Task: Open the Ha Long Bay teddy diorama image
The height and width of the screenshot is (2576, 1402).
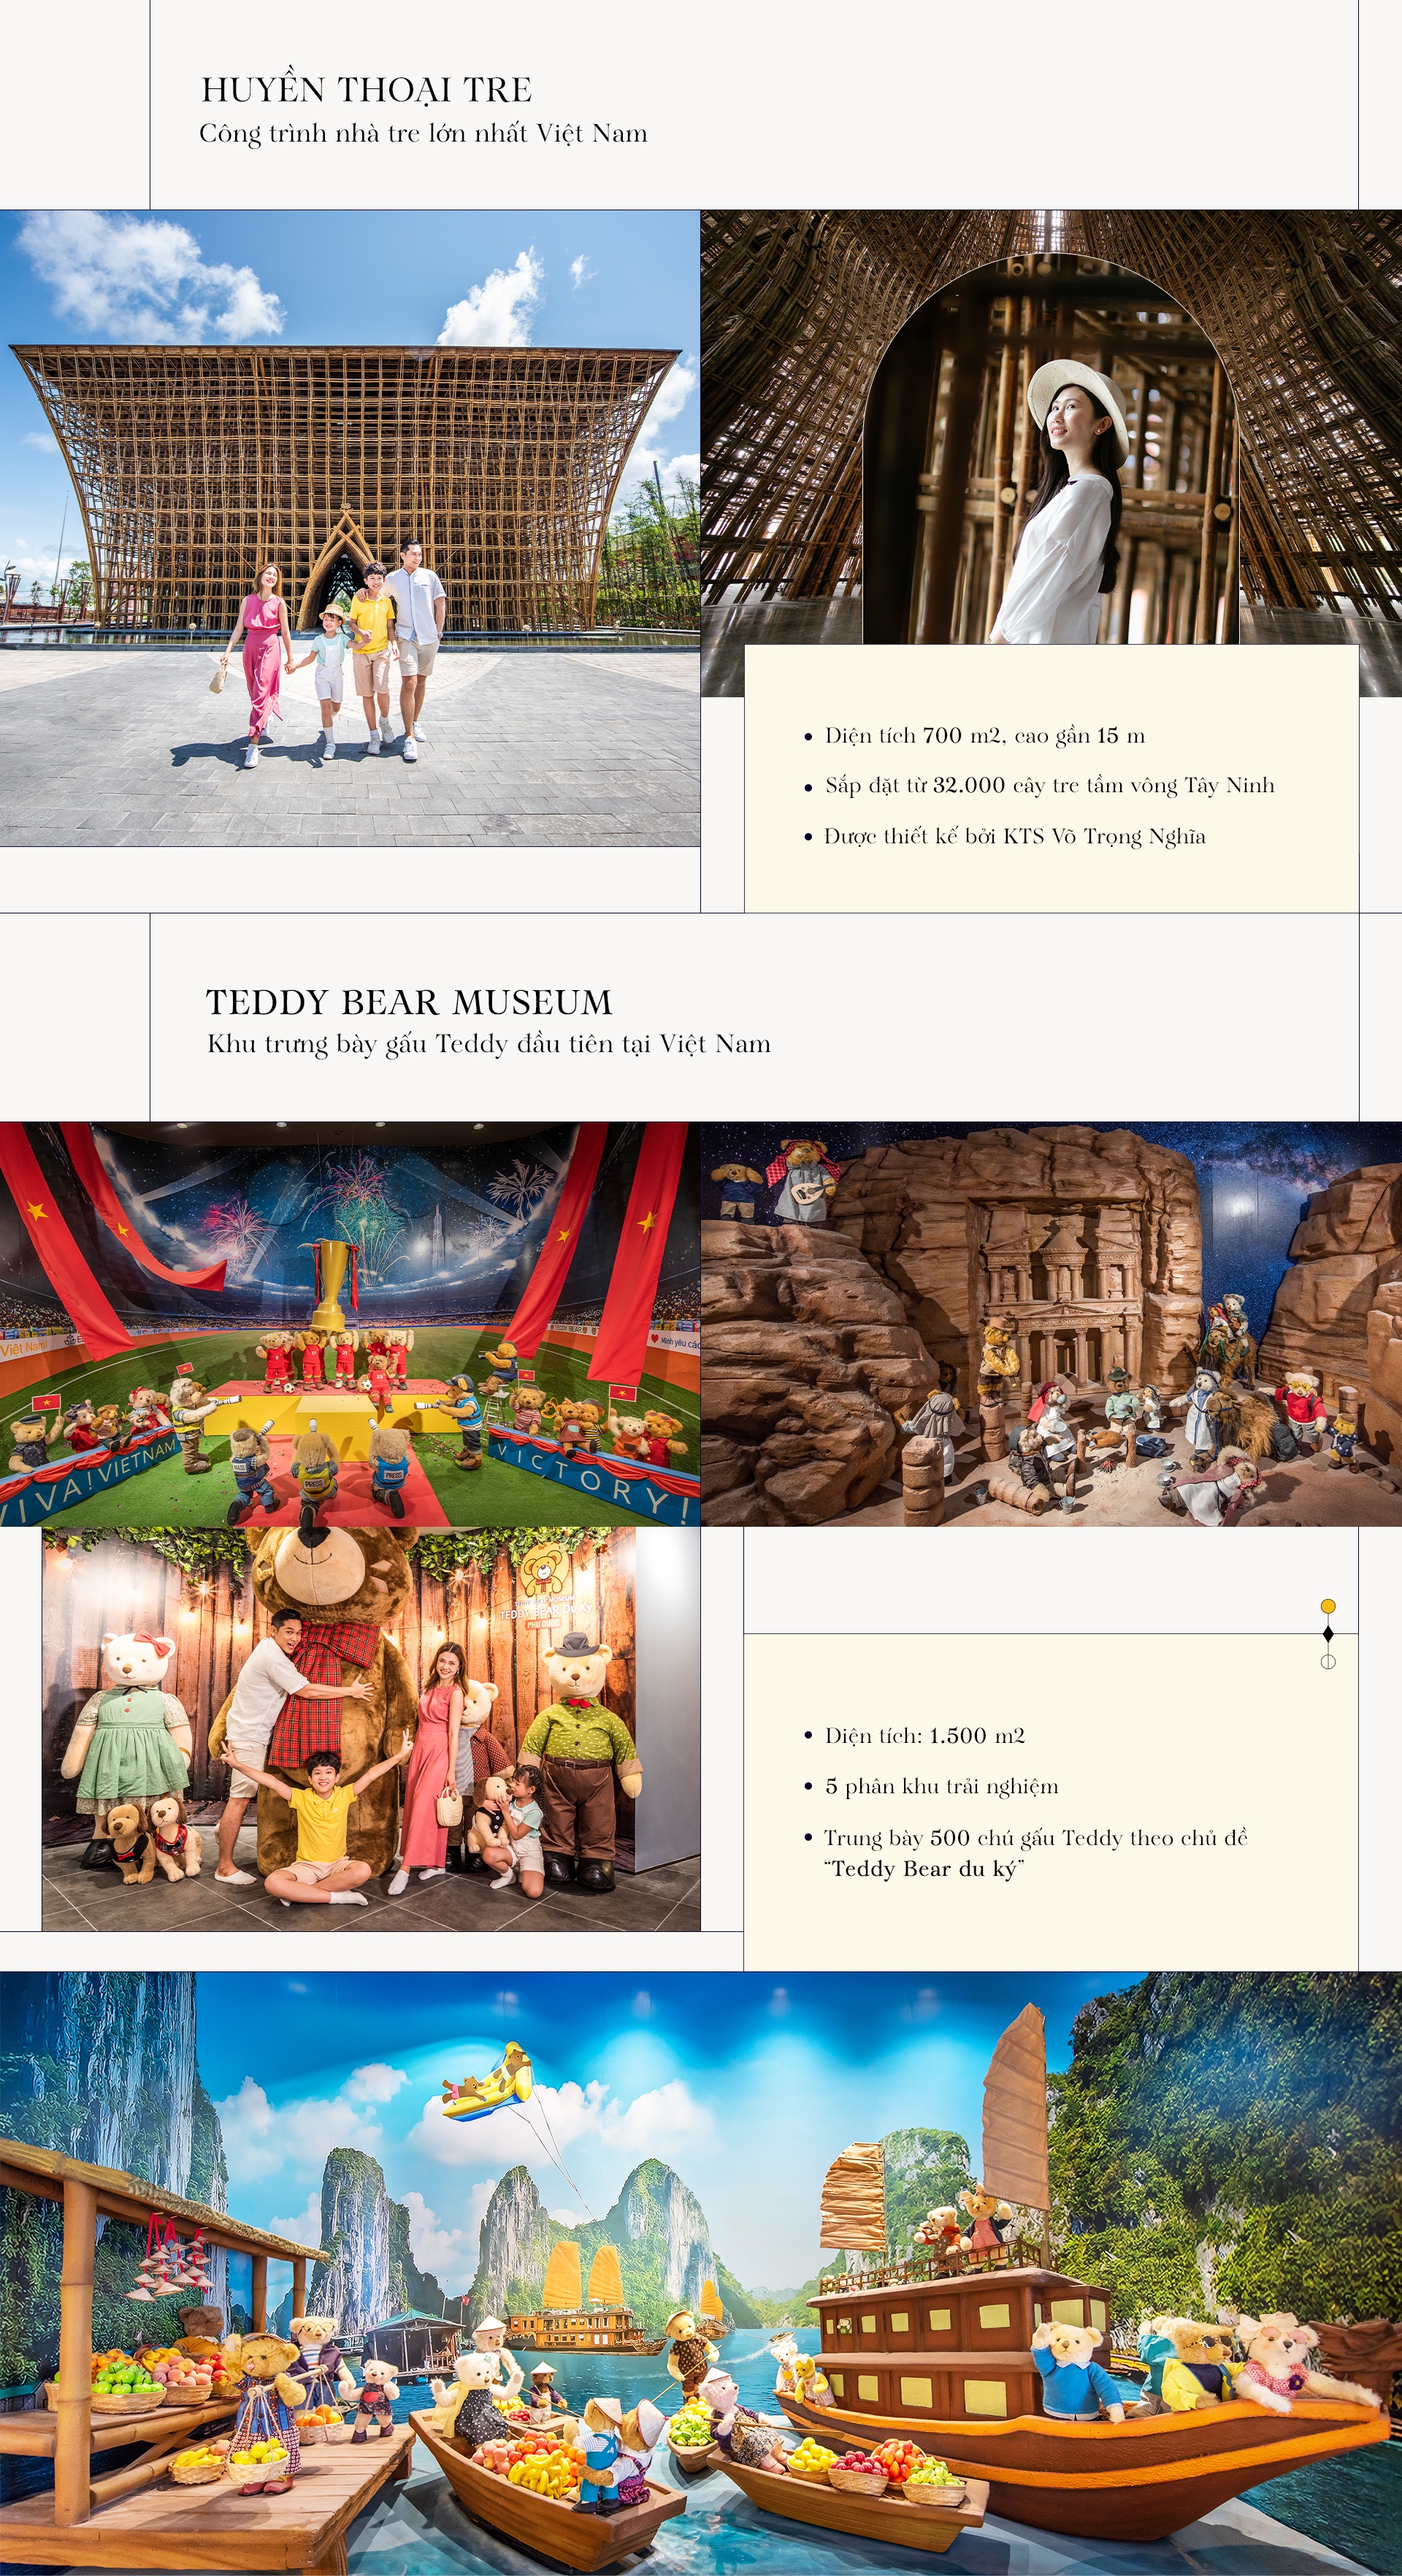Action: coord(700,2272)
